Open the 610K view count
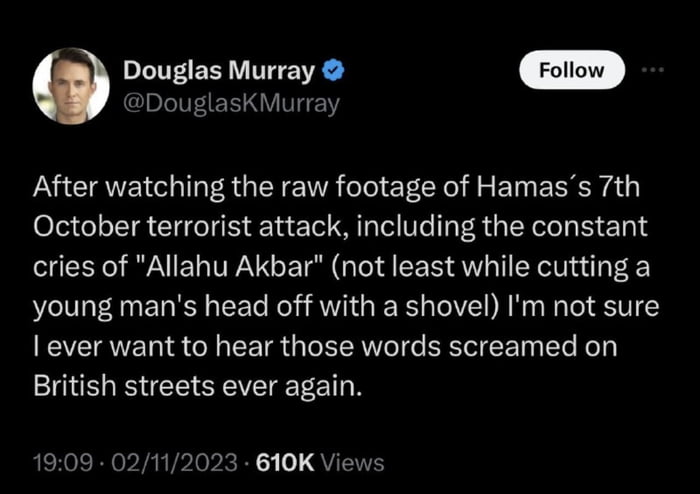 (285, 462)
